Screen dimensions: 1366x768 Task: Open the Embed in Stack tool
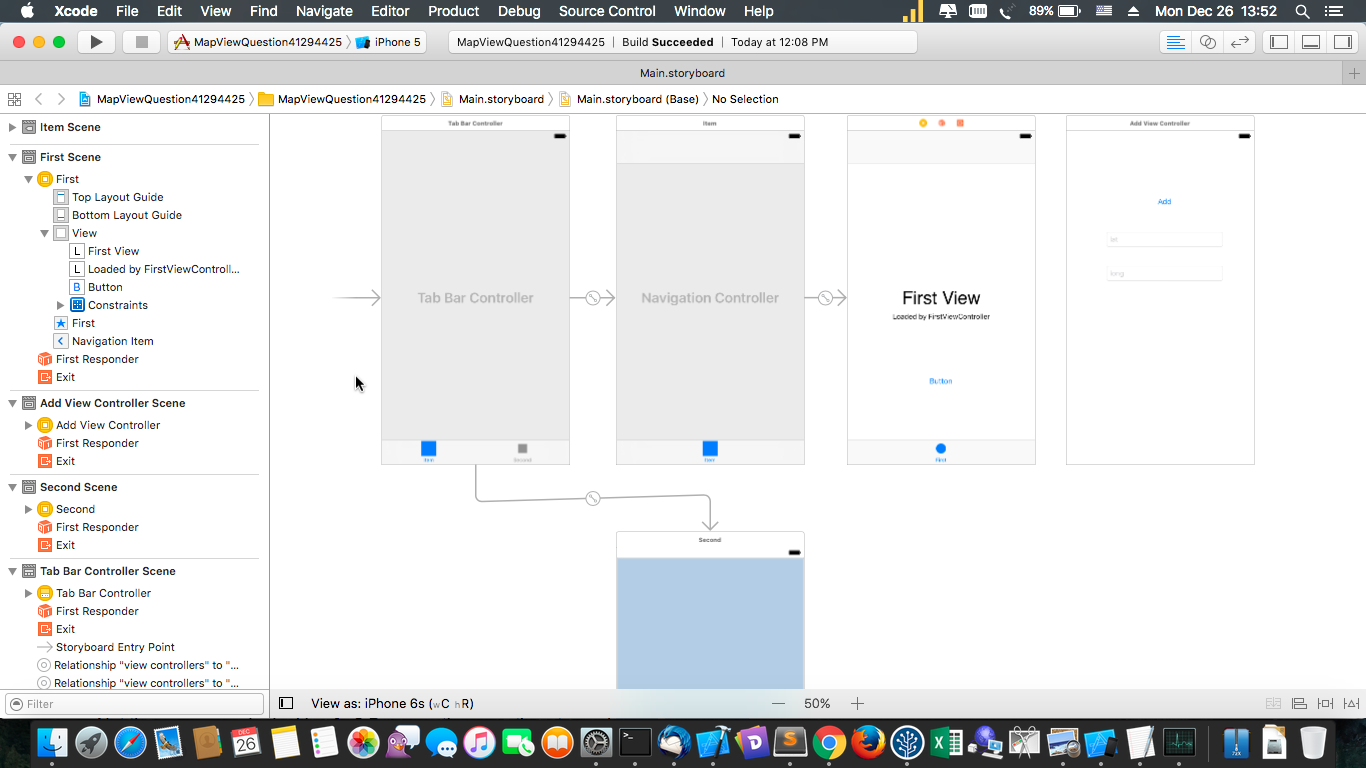1273,704
